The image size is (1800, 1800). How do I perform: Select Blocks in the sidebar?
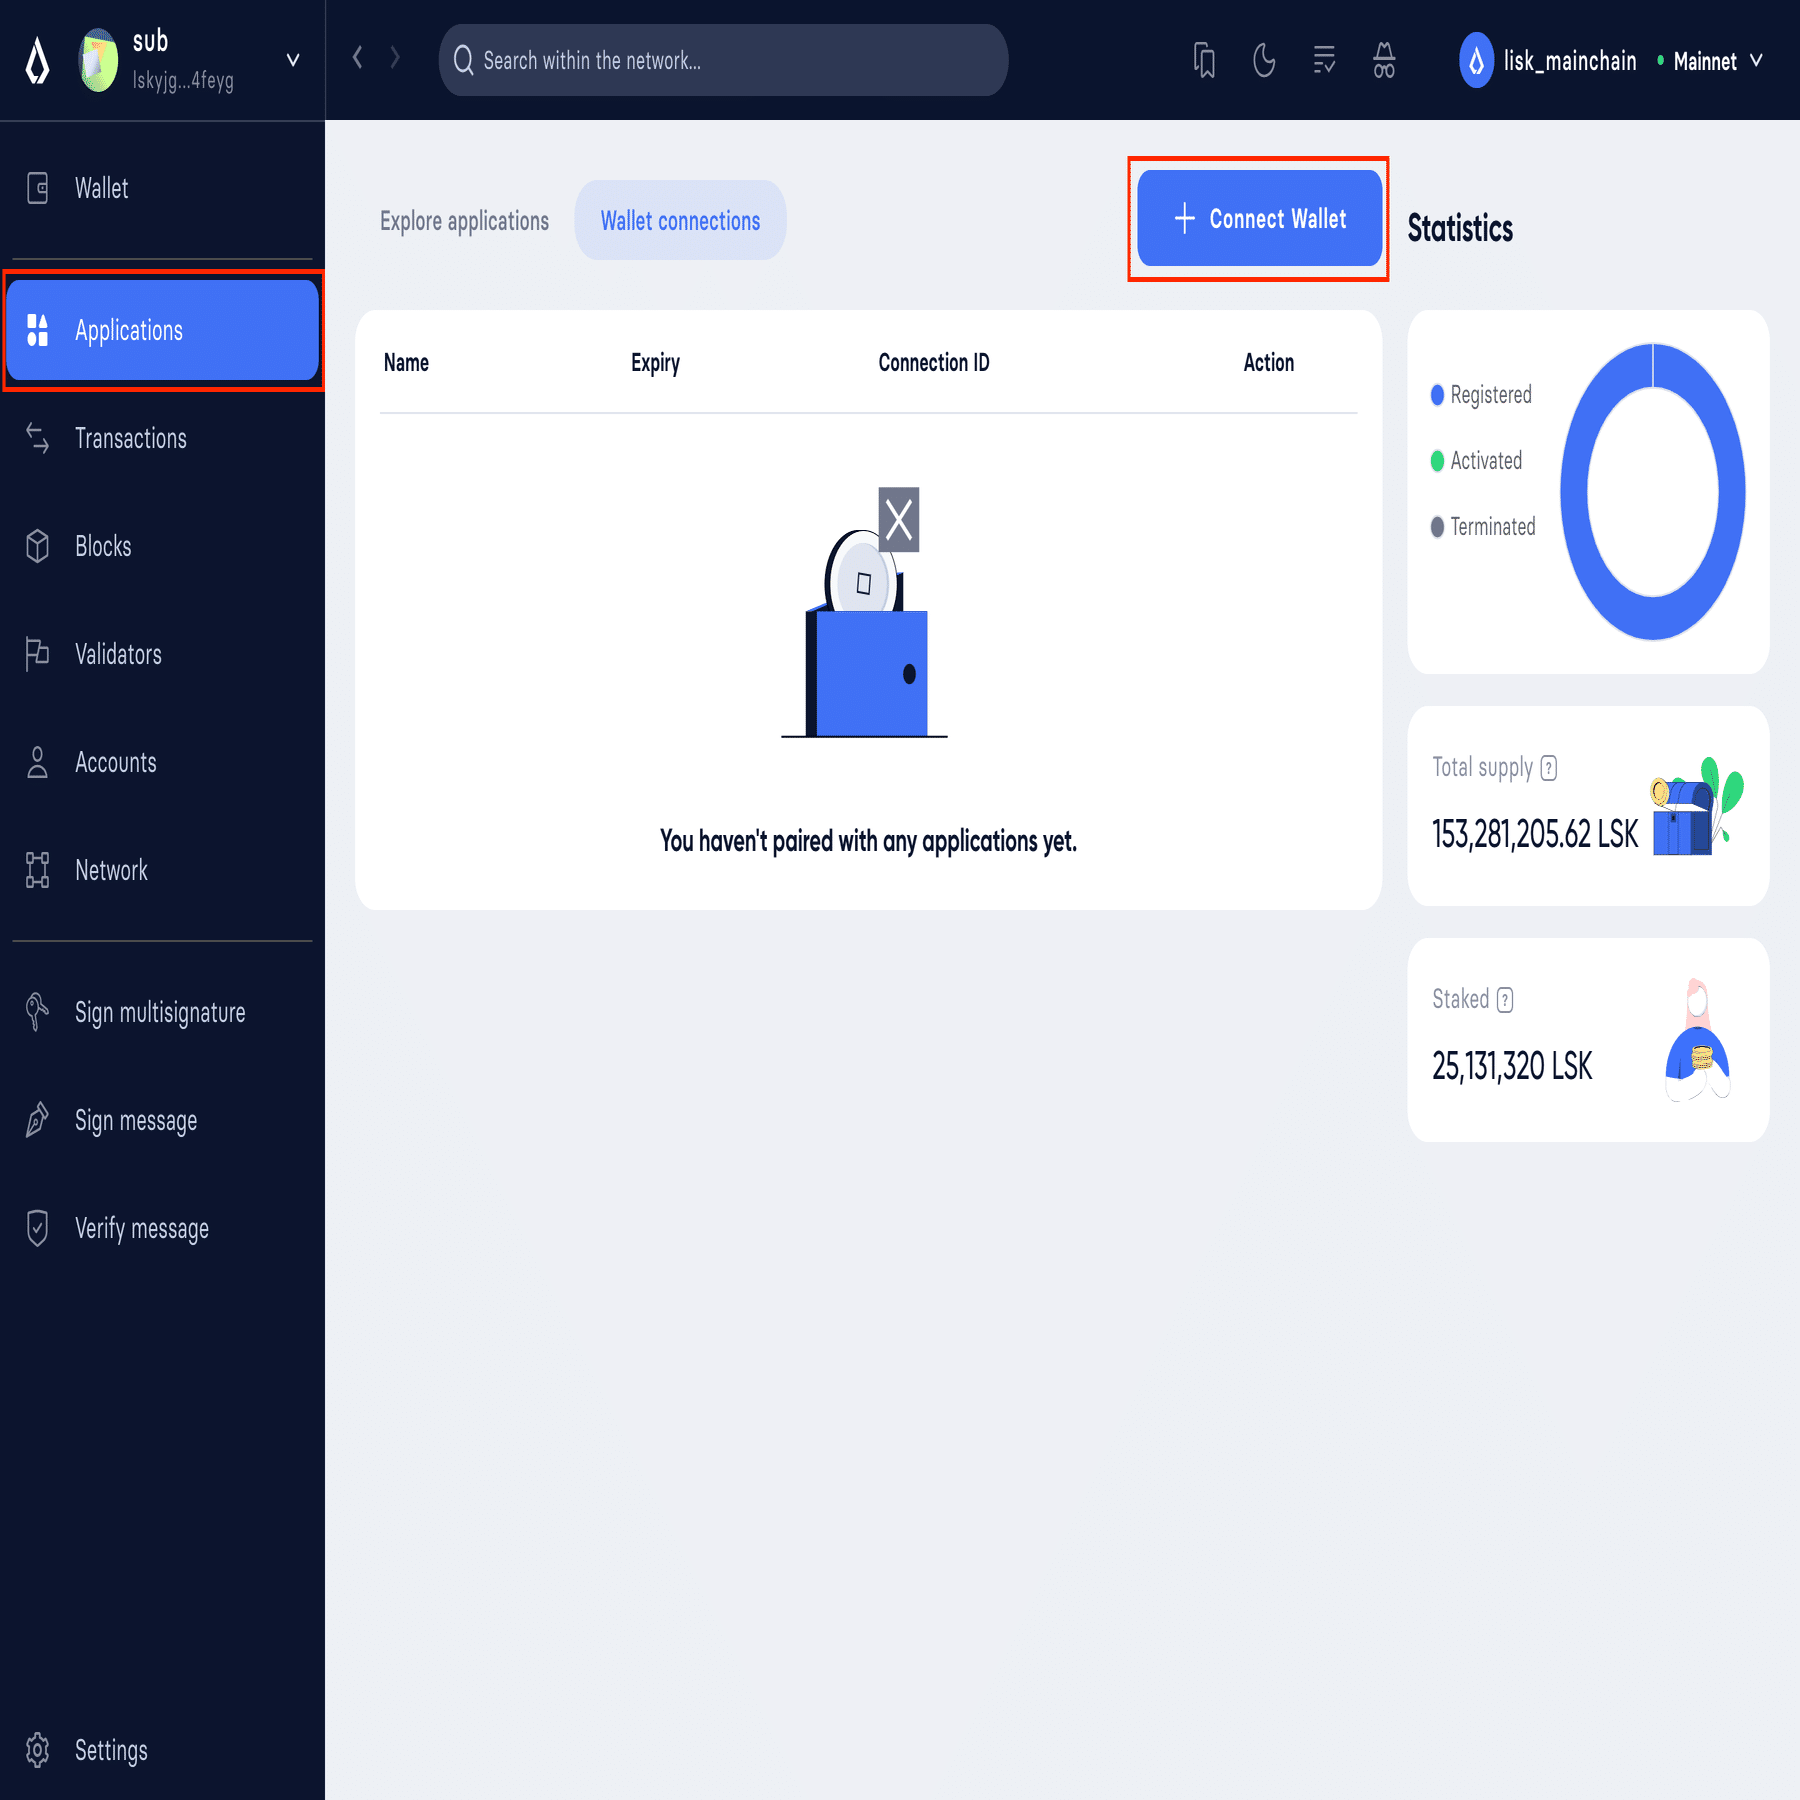(104, 546)
